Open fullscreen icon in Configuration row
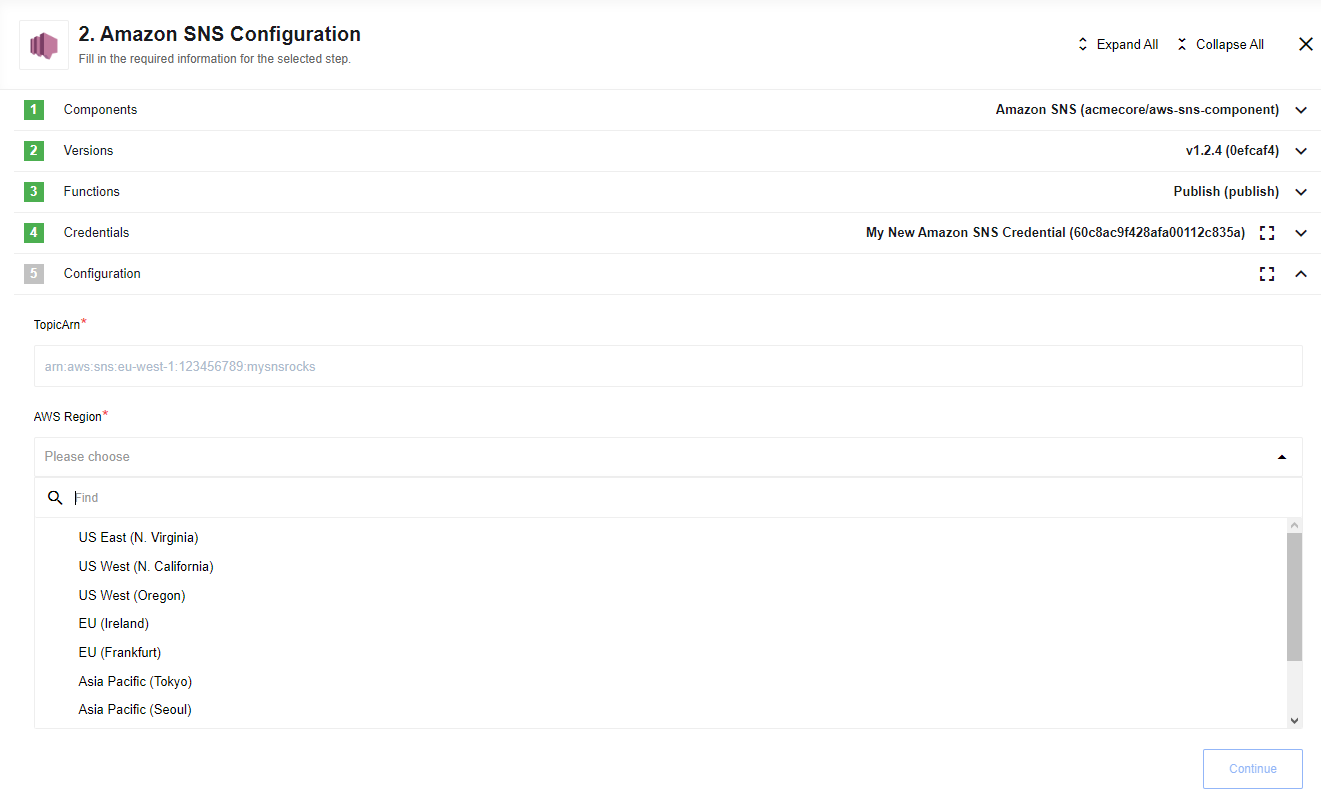The width and height of the screenshot is (1321, 800). coord(1267,274)
